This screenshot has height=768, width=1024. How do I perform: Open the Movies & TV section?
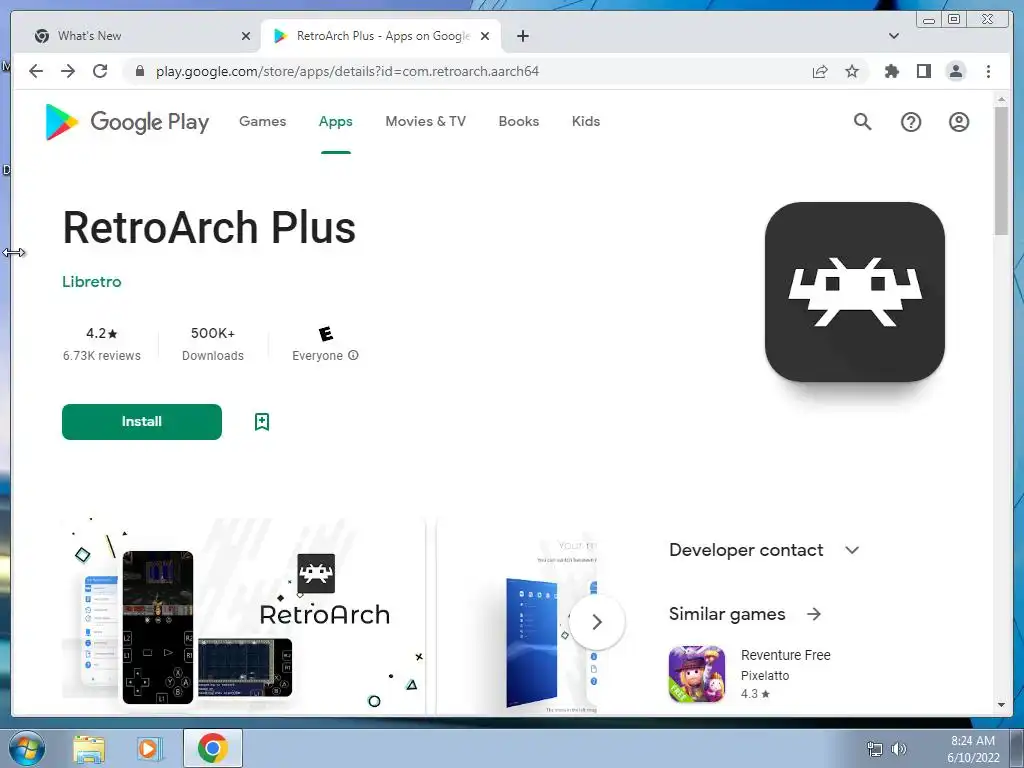426,121
